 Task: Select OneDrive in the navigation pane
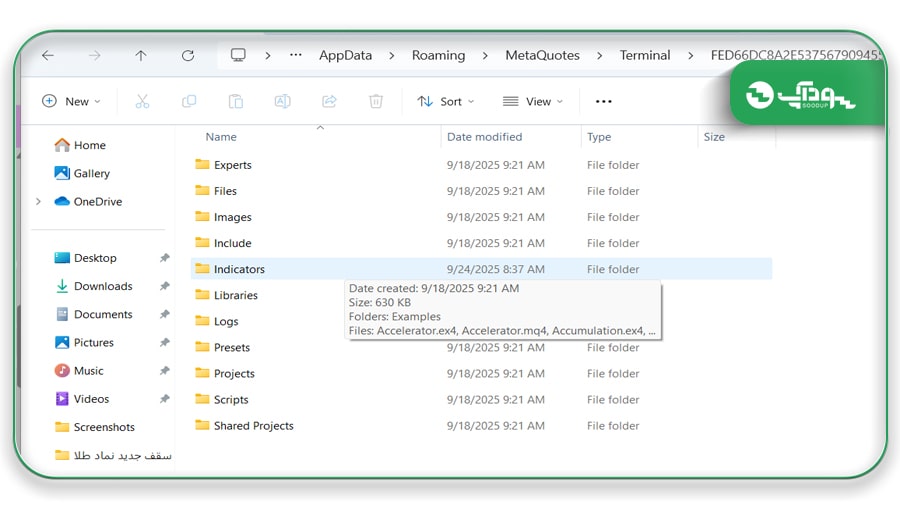[x=88, y=201]
